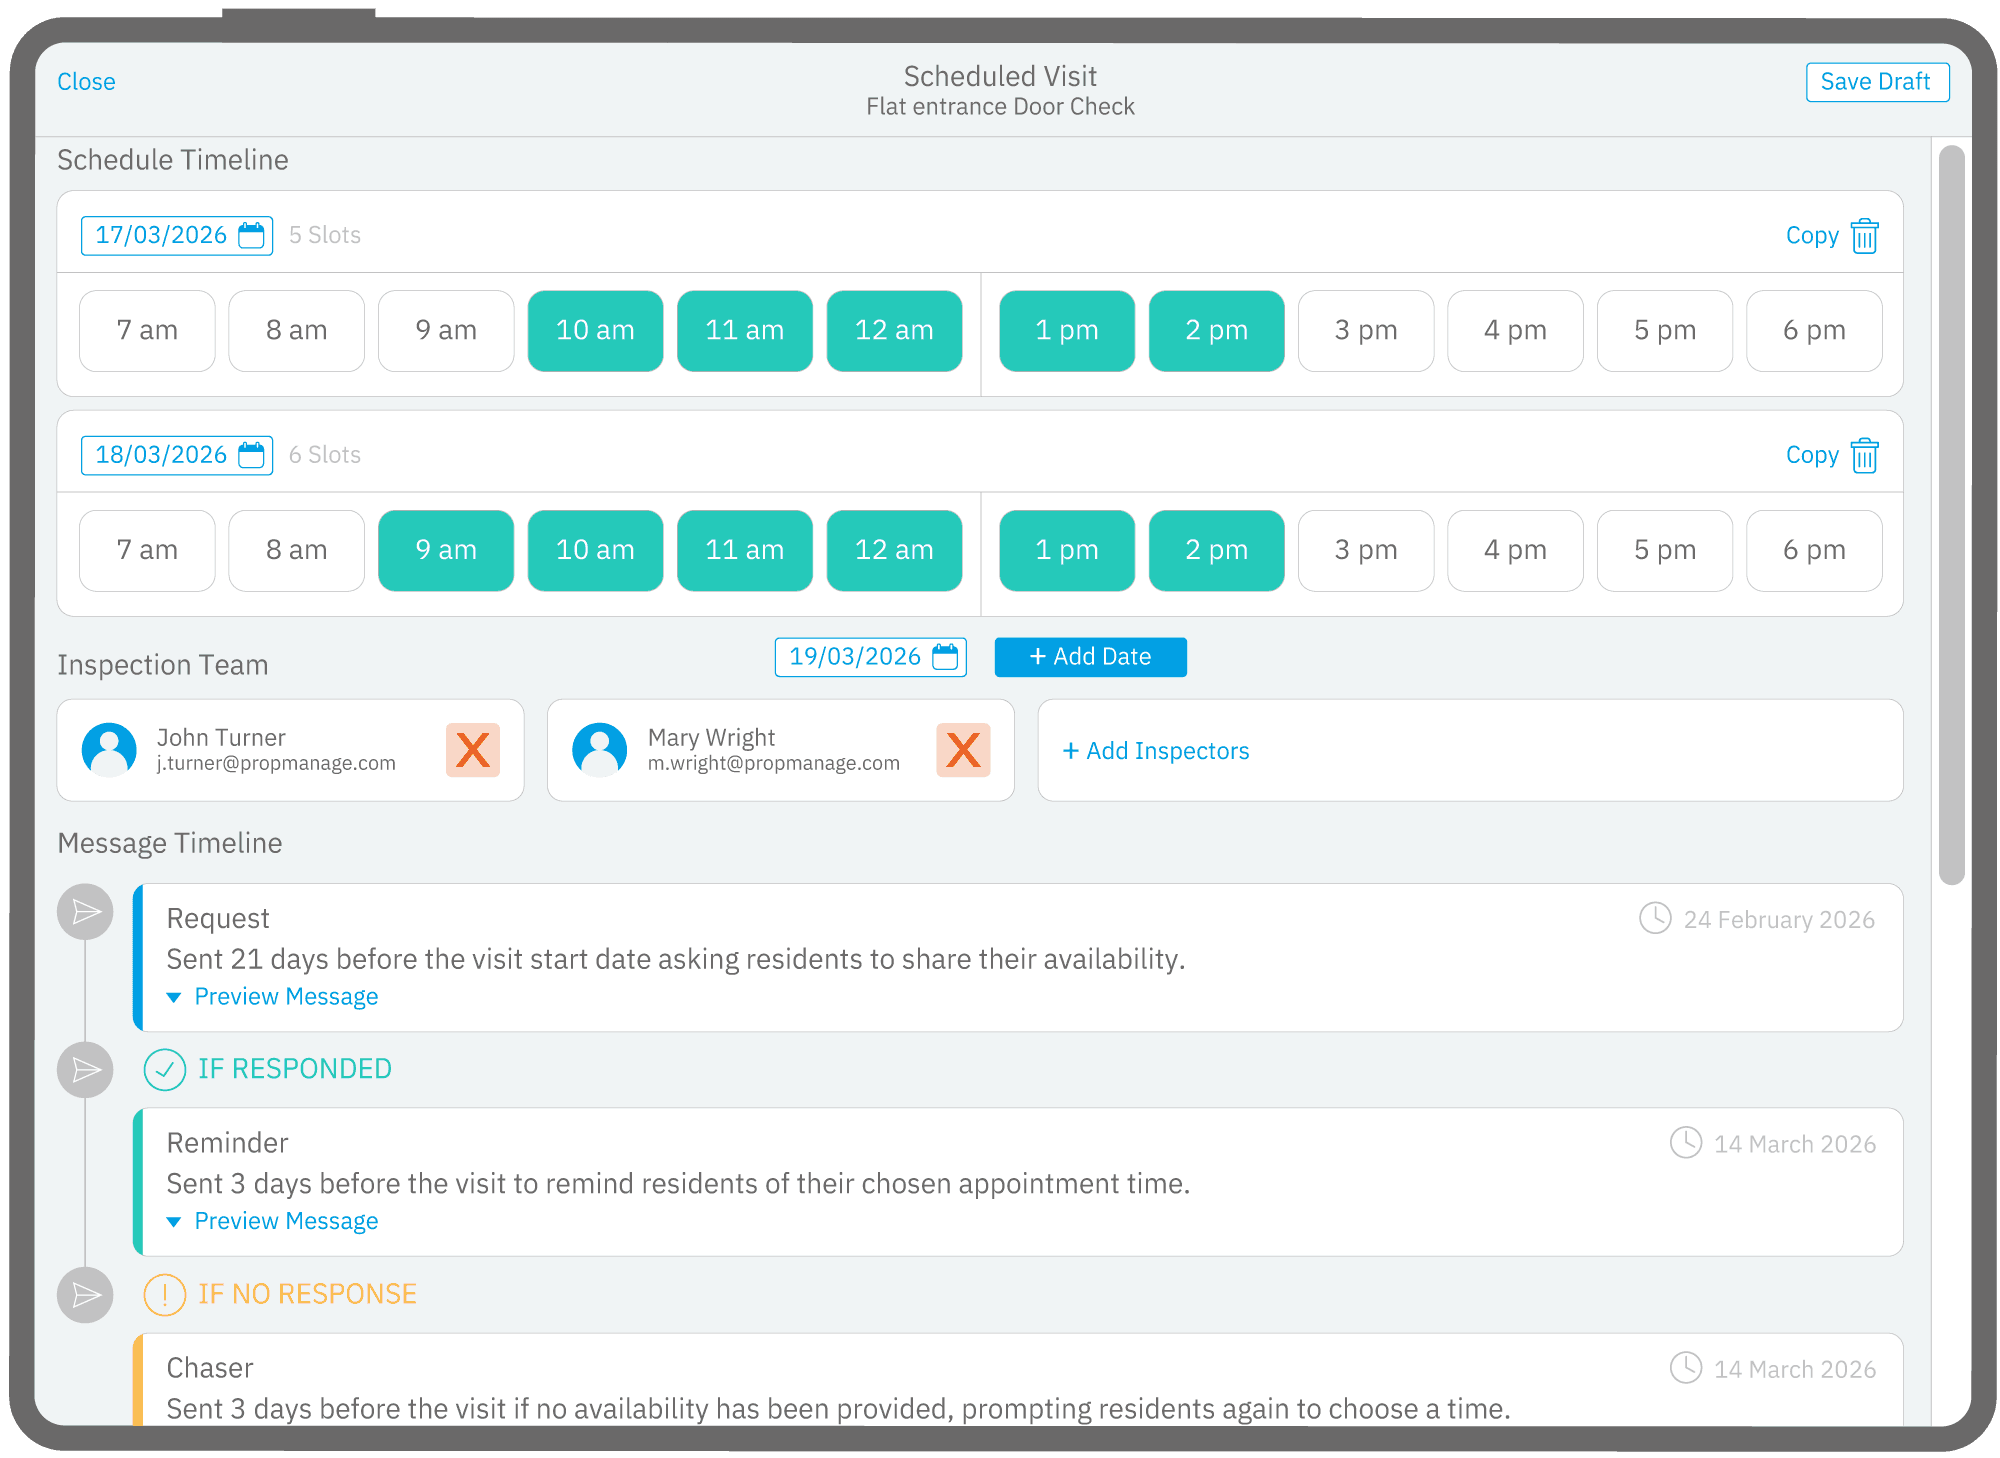
Task: Remove John Turner from inspection team
Action: coord(472,750)
